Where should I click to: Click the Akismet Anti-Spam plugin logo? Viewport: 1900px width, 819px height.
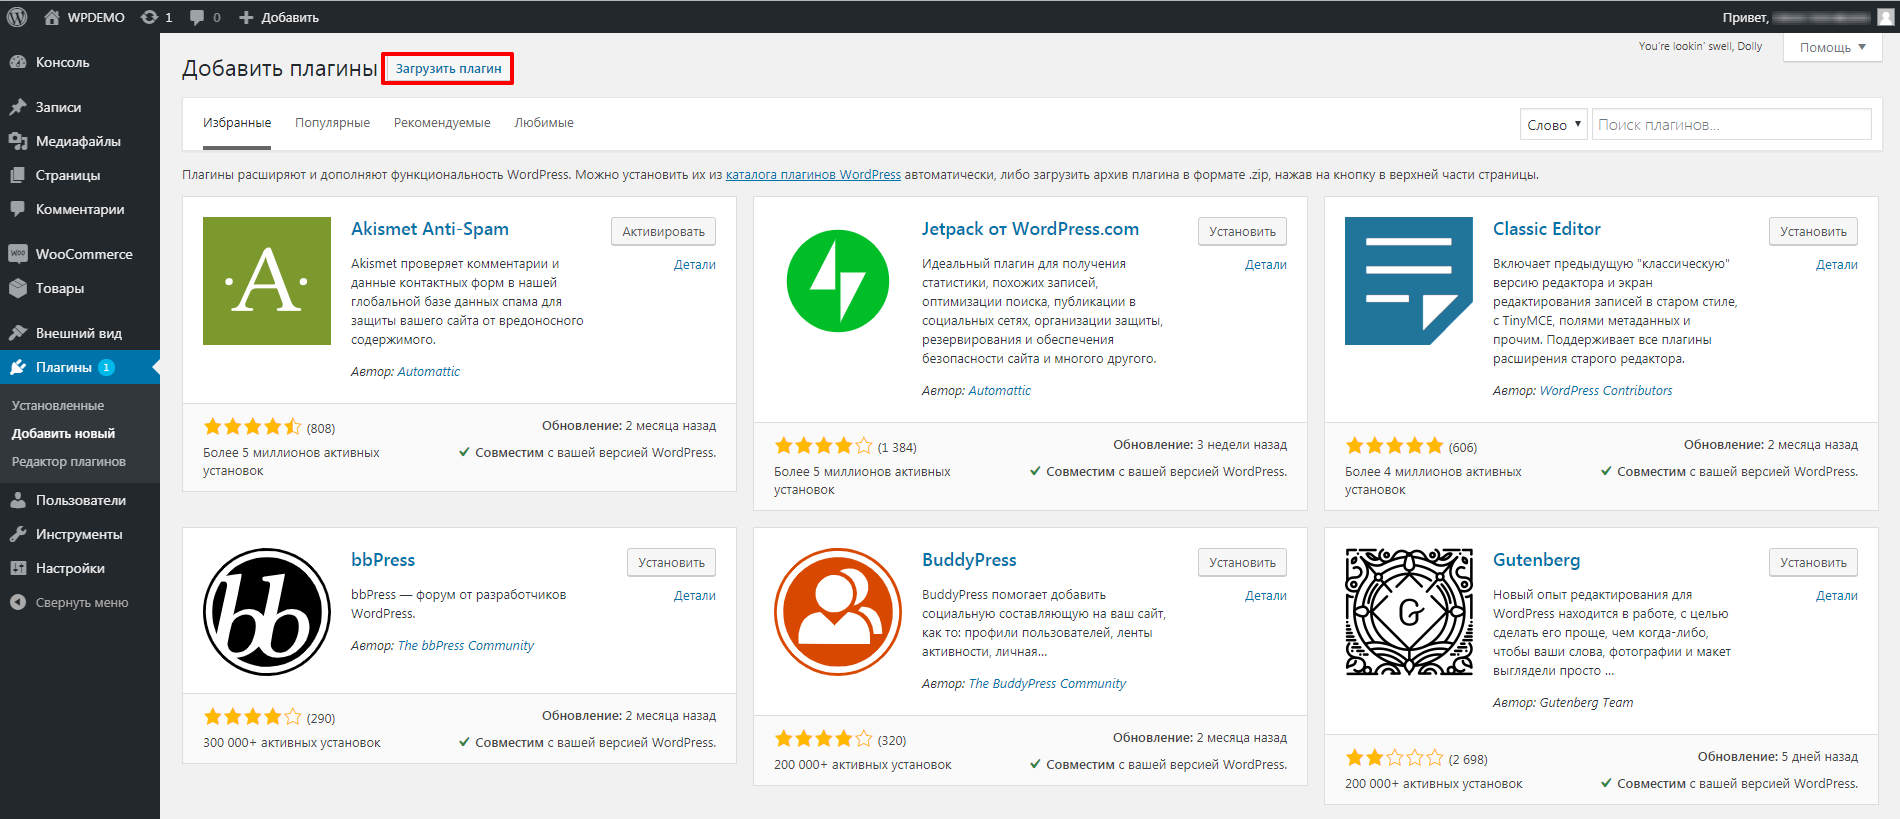point(267,281)
